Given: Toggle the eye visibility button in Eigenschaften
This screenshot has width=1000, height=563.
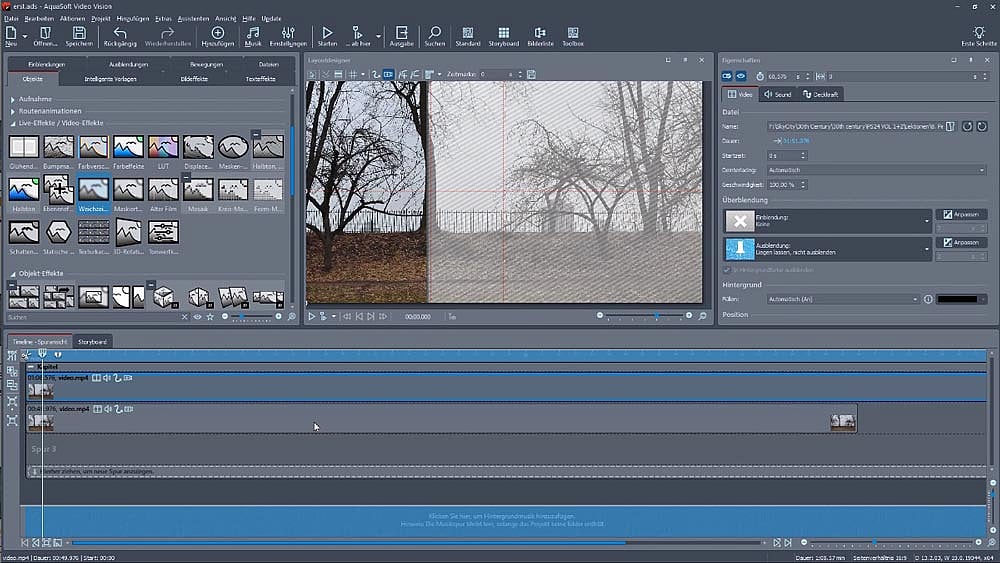Looking at the screenshot, I should pos(741,76).
